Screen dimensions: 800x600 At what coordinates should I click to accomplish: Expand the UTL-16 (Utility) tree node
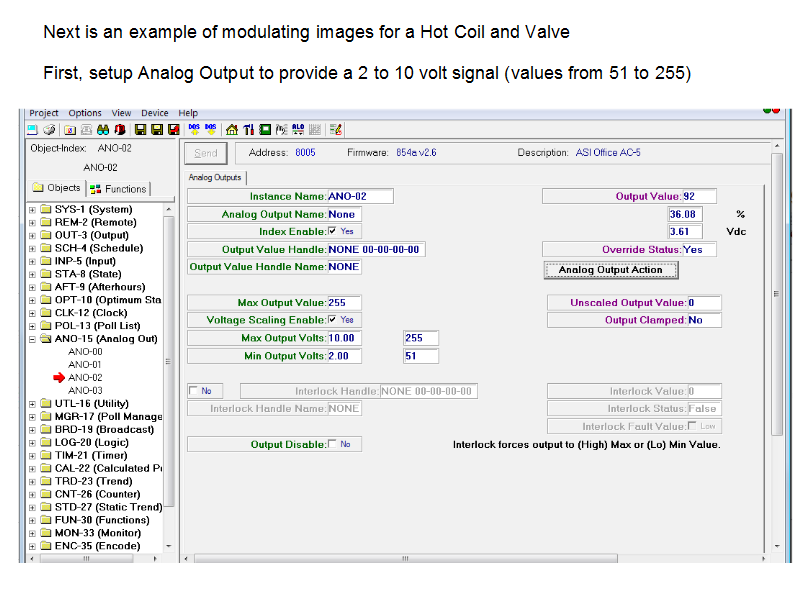[x=32, y=404]
